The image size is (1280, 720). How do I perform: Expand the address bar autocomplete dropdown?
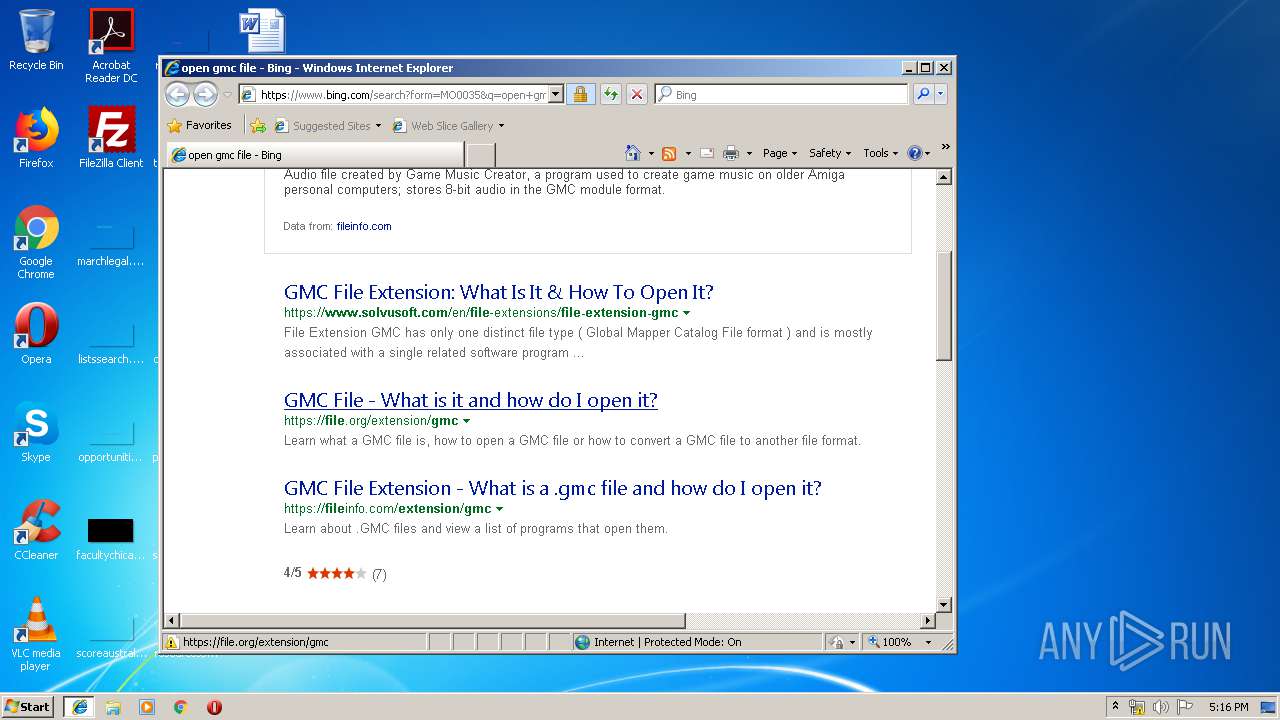pos(555,95)
